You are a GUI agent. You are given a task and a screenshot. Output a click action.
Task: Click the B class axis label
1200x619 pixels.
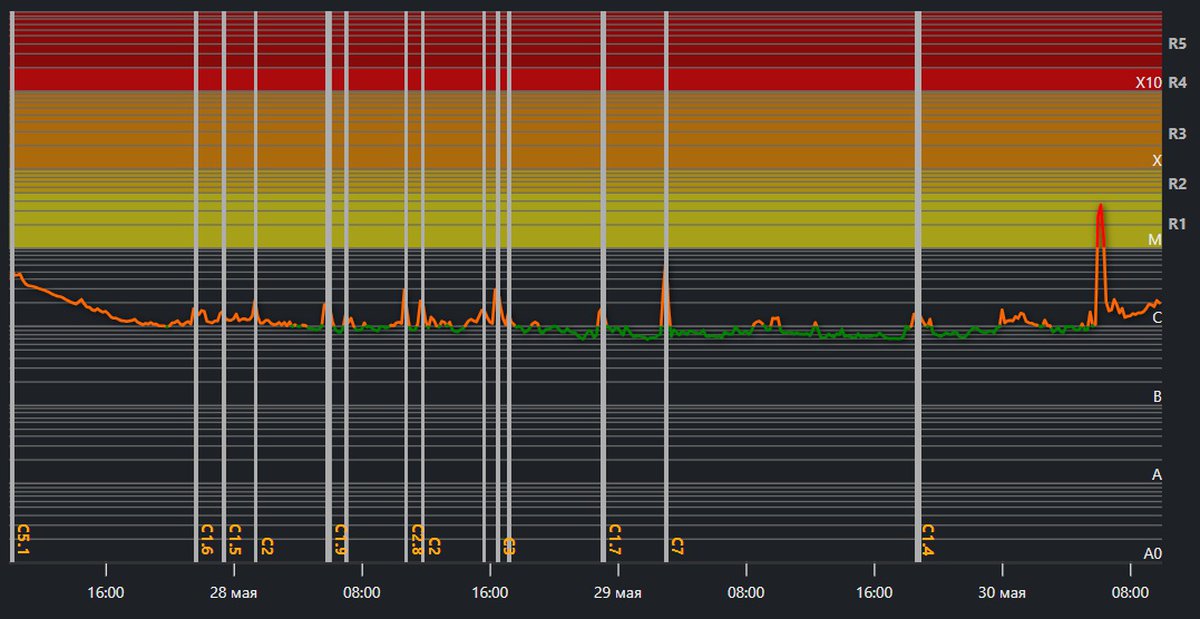(1157, 397)
